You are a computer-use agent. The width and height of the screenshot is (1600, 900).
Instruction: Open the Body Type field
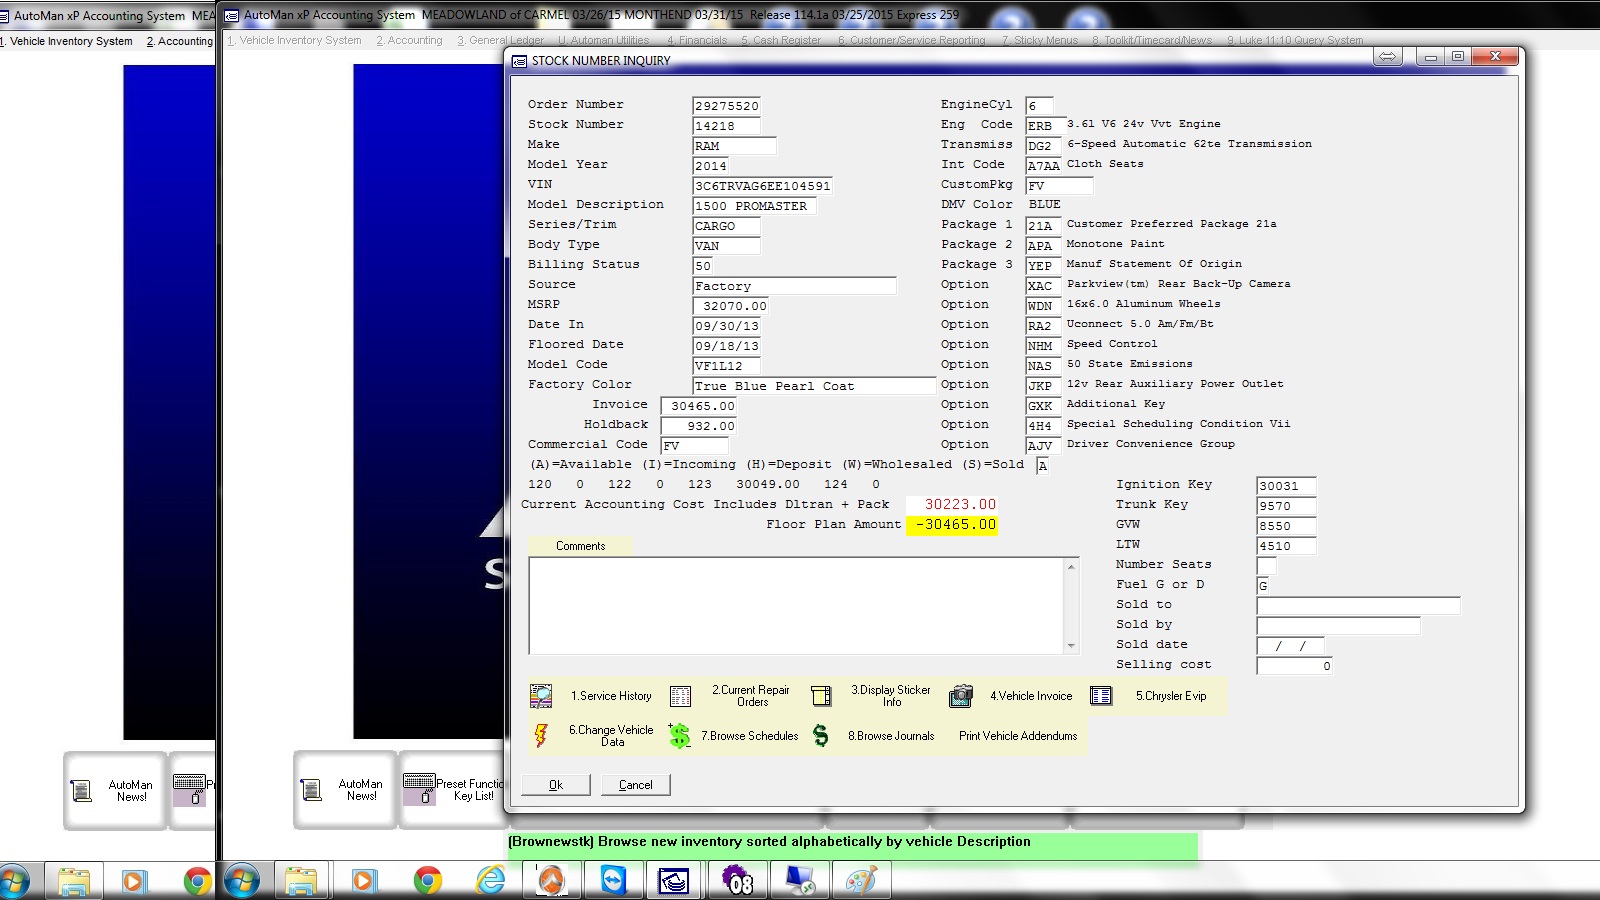click(x=726, y=245)
